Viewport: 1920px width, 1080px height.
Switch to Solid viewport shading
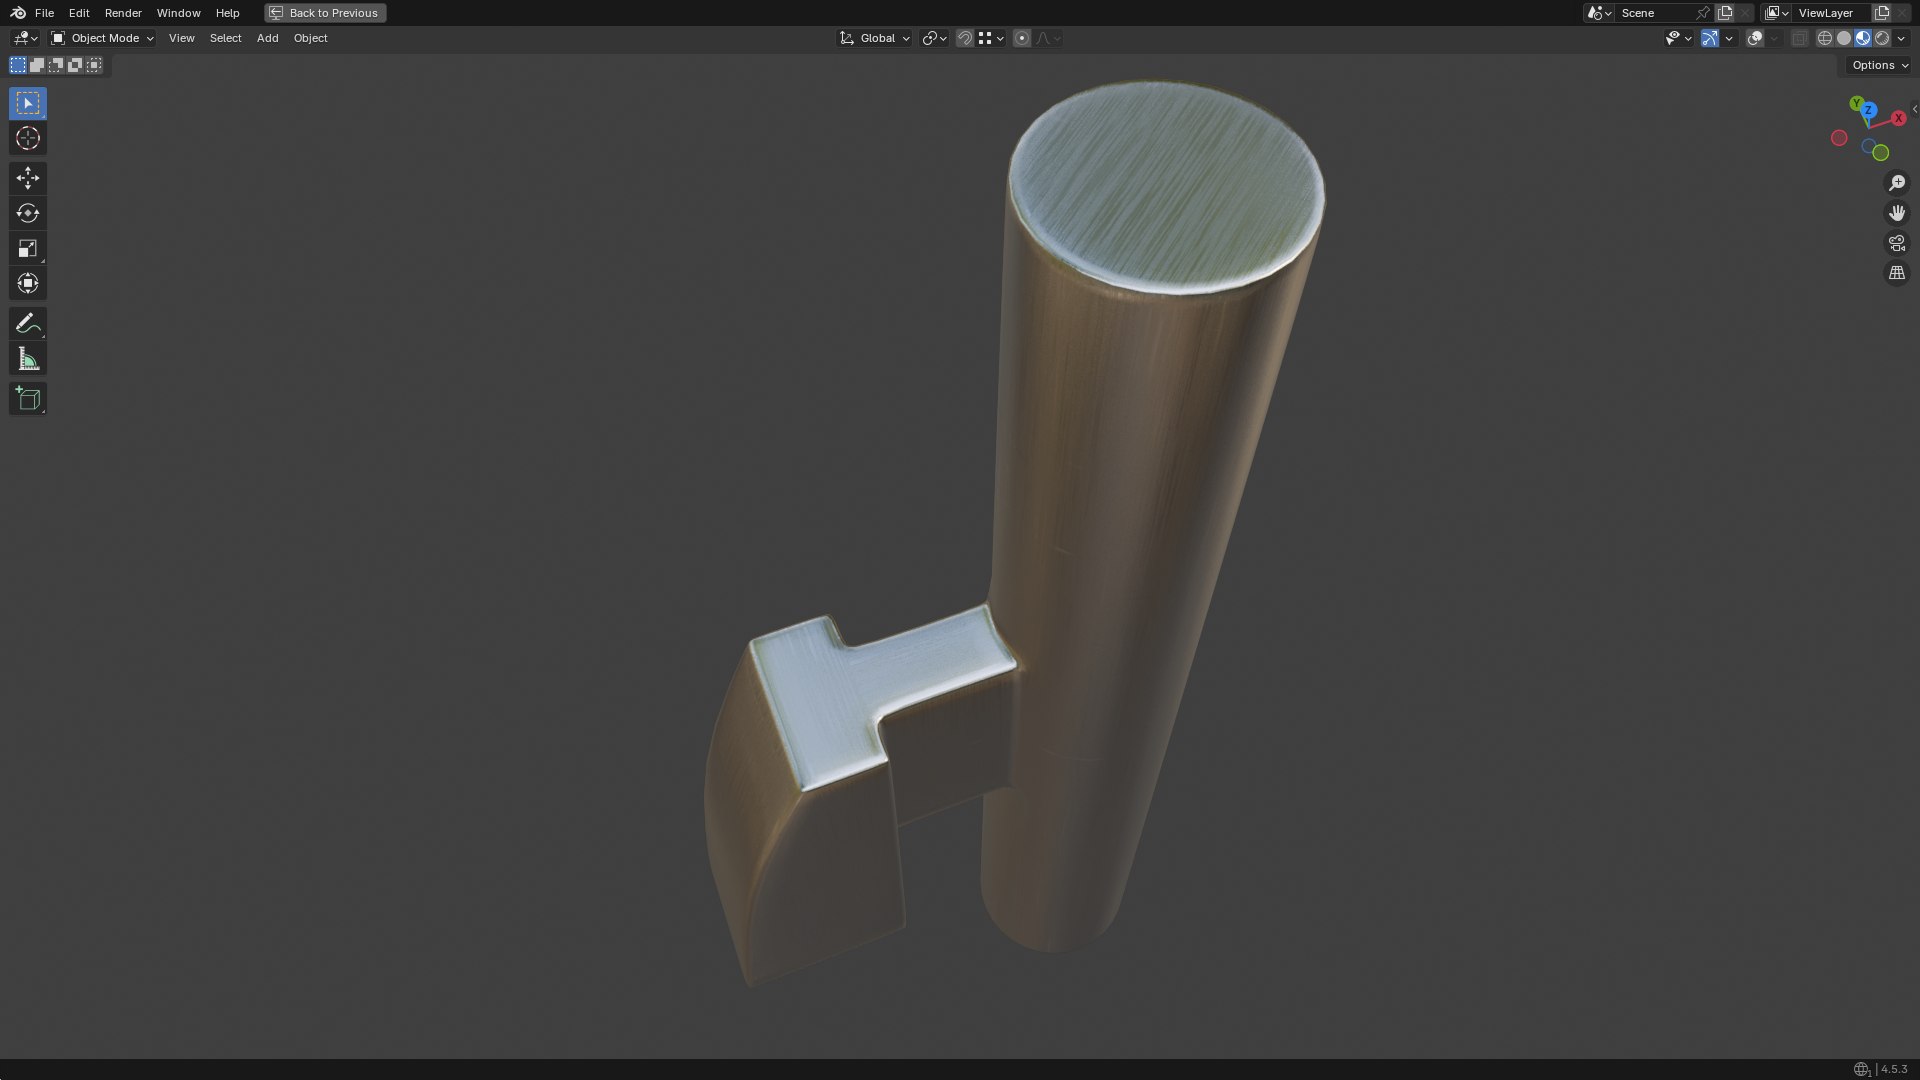tap(1844, 38)
